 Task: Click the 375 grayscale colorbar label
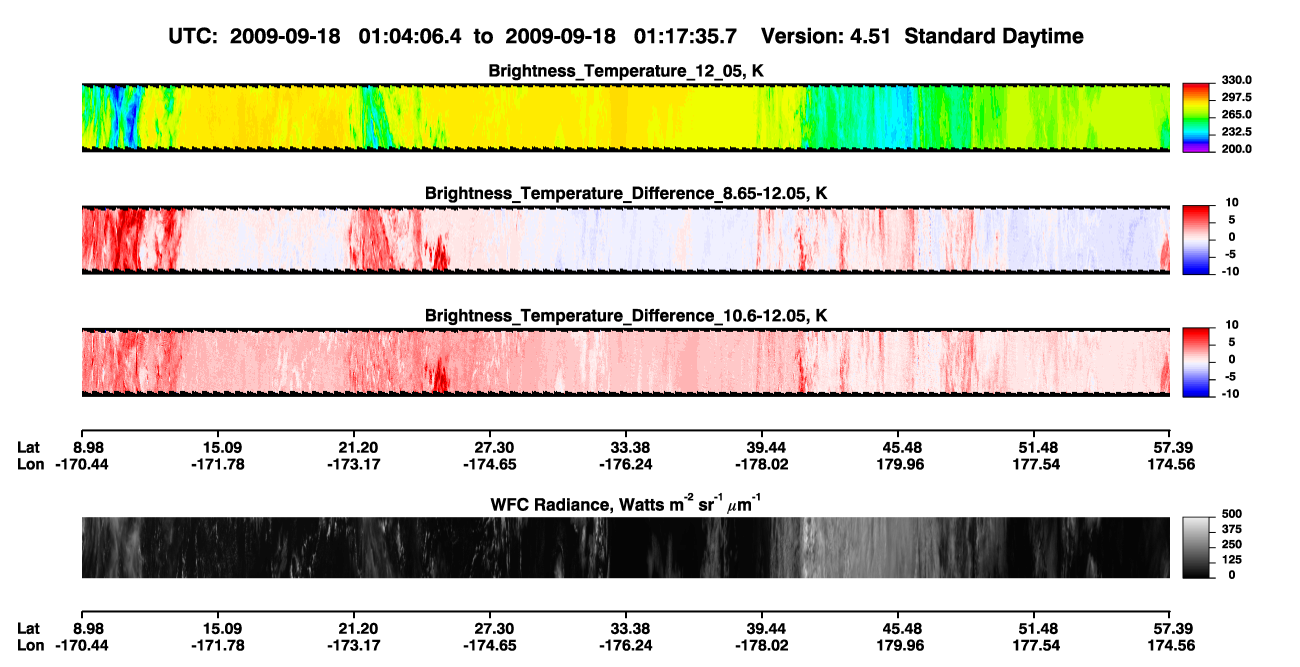coord(1232,529)
